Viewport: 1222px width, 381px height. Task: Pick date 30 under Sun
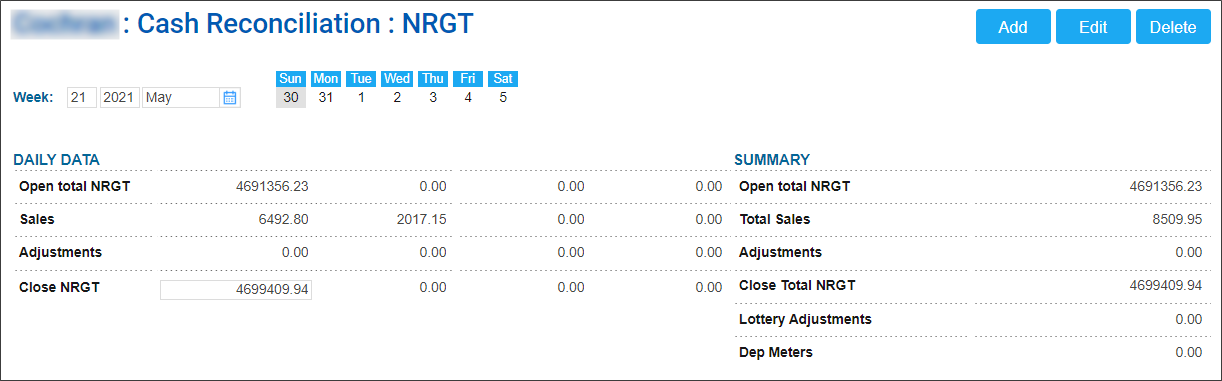click(291, 97)
